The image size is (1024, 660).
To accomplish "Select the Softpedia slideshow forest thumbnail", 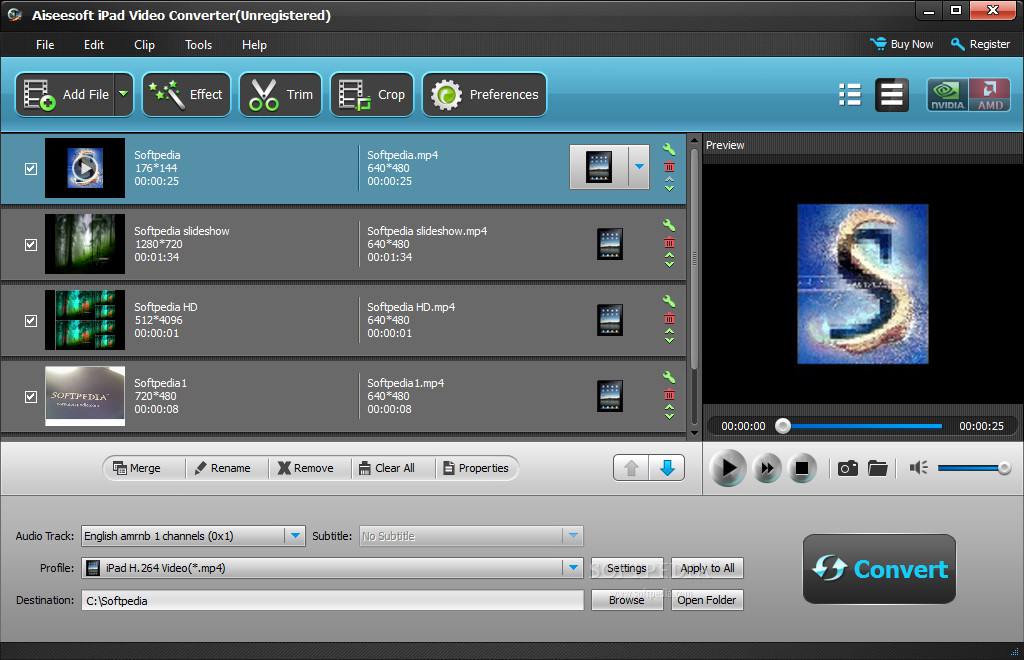I will (85, 244).
